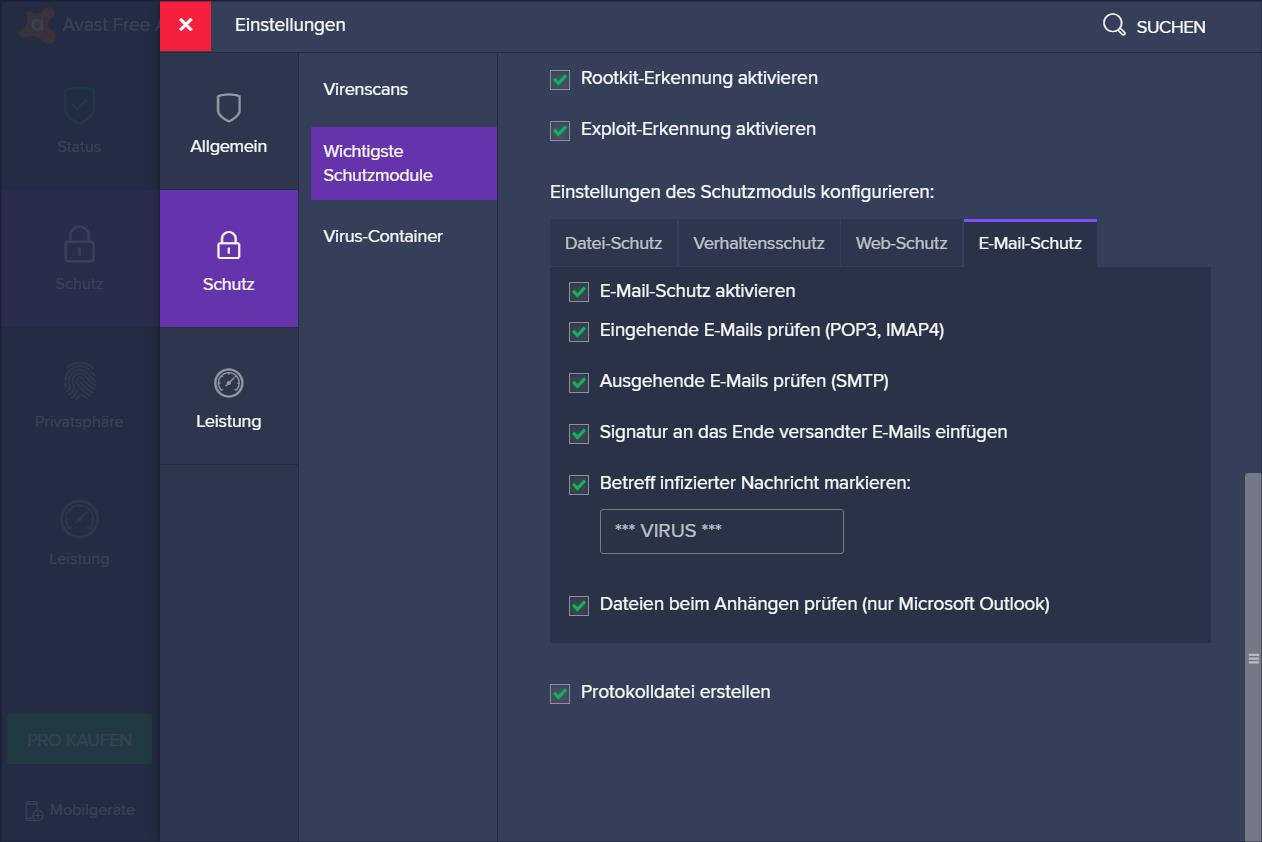
Task: Click the PRO KAUFEN button
Action: (x=79, y=740)
